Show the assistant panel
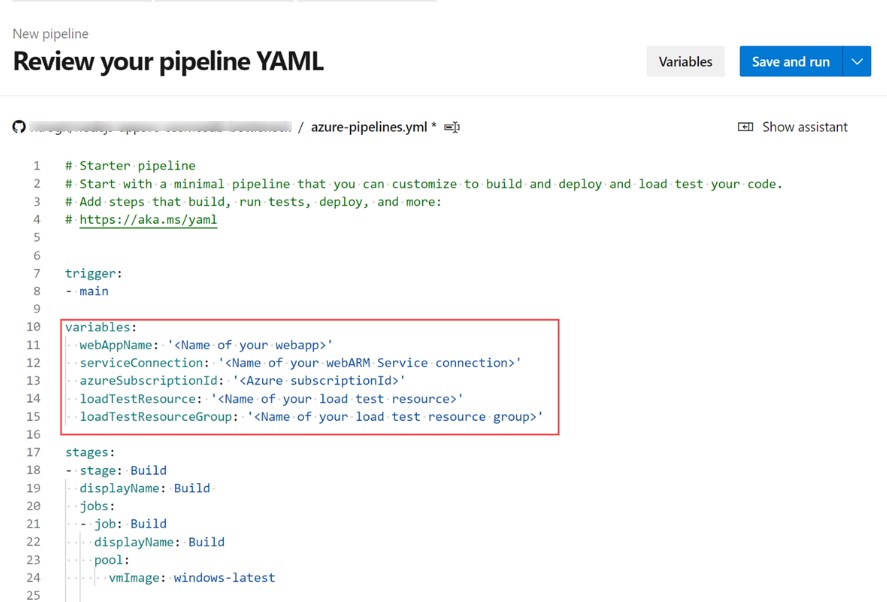 pyautogui.click(x=792, y=127)
